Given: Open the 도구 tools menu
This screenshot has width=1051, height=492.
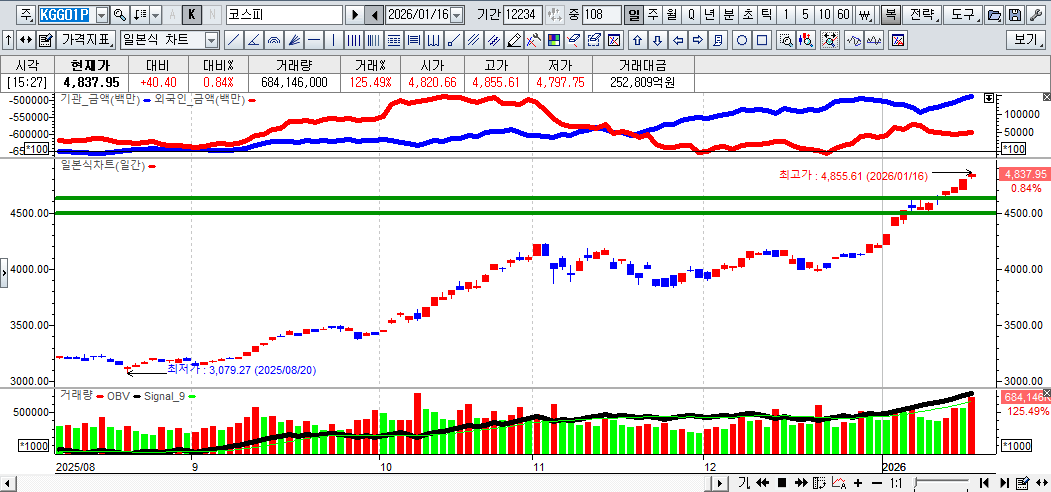Looking at the screenshot, I should click(x=963, y=15).
